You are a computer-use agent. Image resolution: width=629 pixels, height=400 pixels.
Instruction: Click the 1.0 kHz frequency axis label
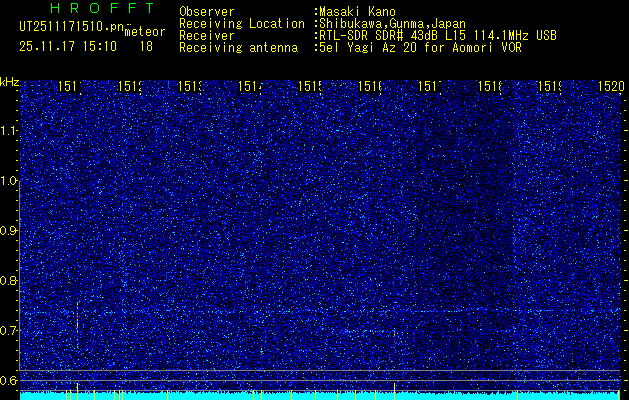point(10,181)
